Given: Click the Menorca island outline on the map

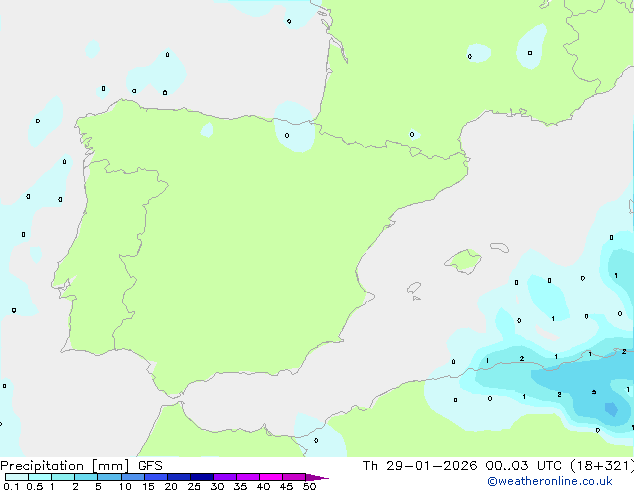Looking at the screenshot, I should pyautogui.click(x=500, y=247).
